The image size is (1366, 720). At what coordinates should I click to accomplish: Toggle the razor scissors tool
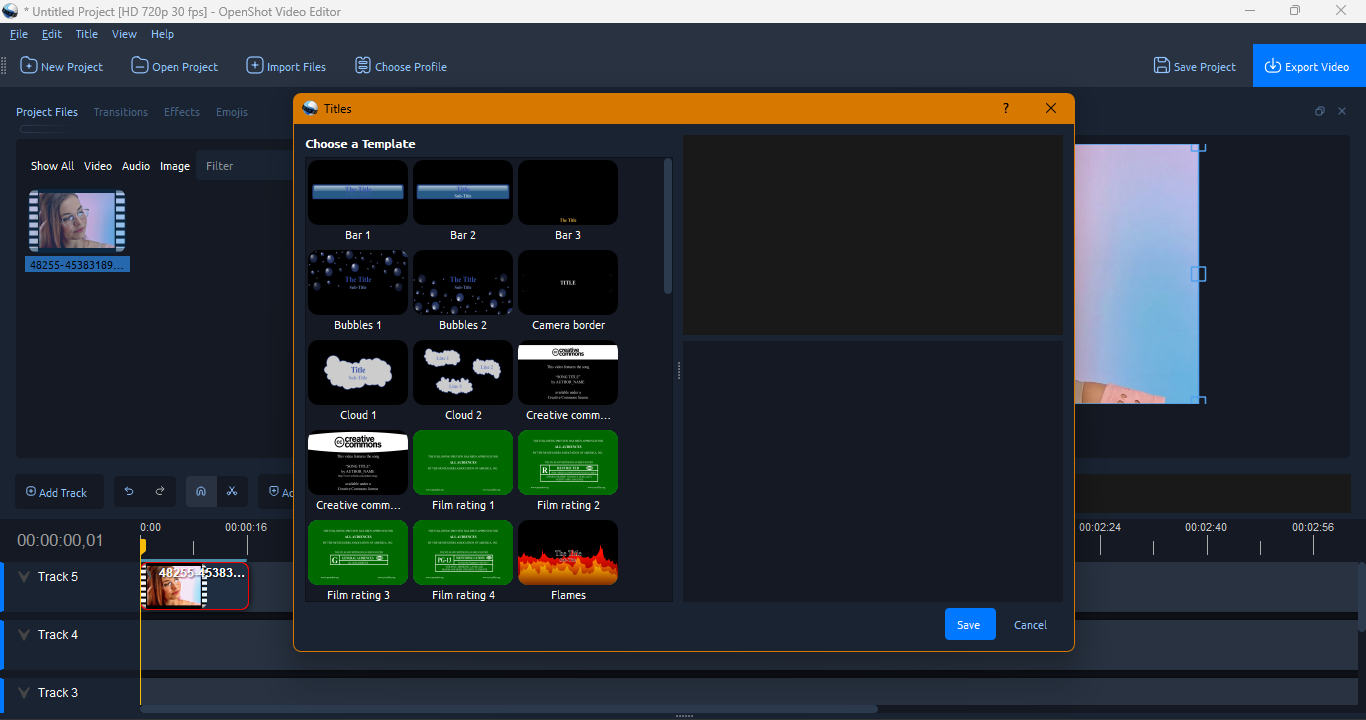[232, 491]
